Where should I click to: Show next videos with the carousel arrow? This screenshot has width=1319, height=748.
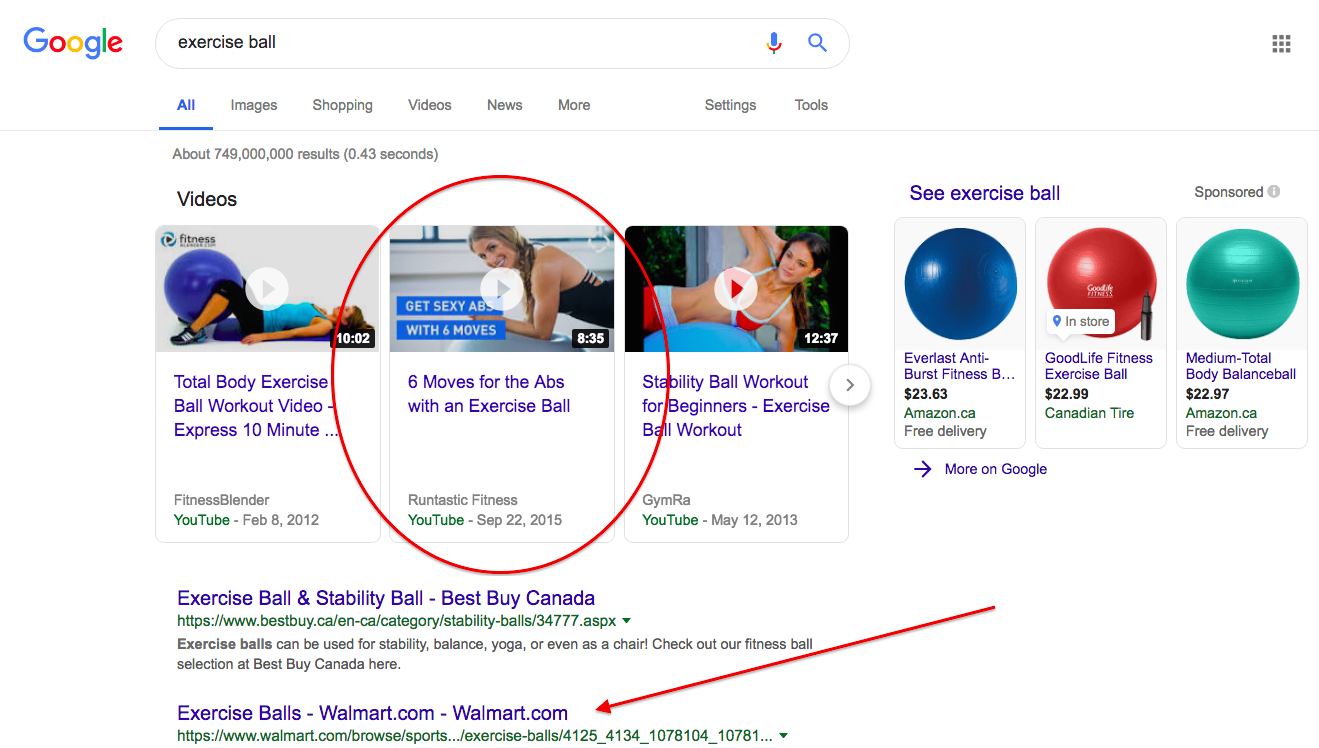850,385
